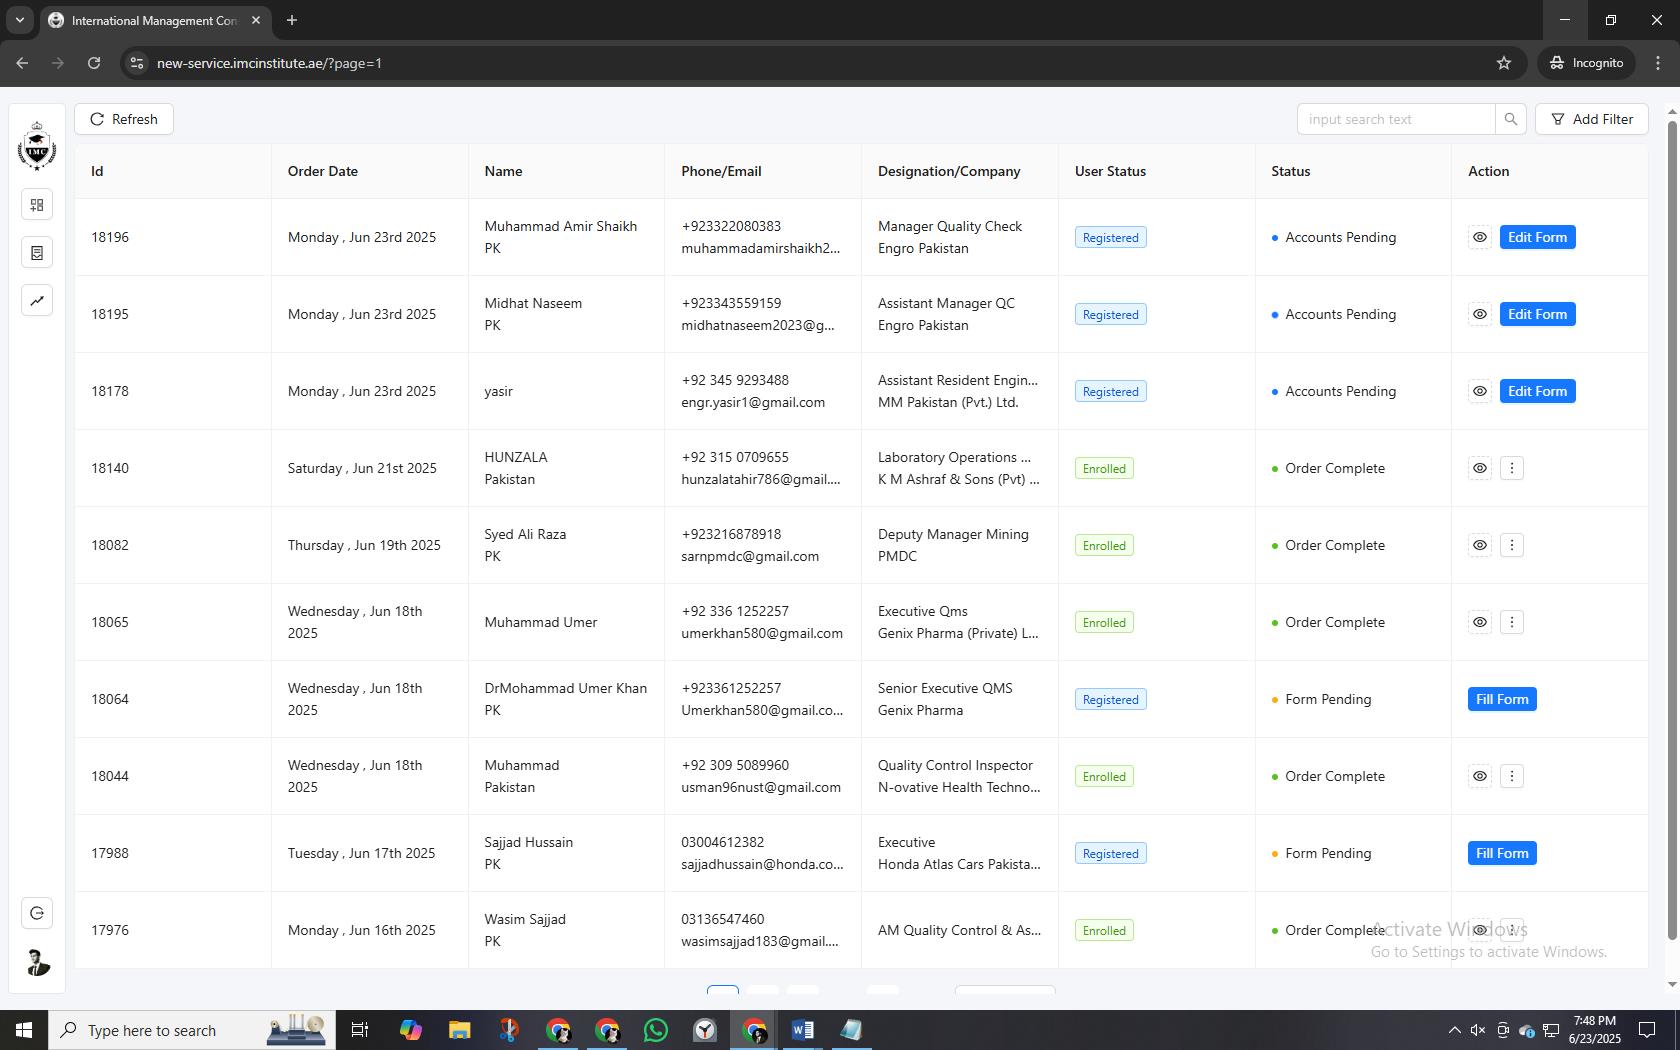
Task: Click Order Complete status for Syed Ali Raza
Action: pos(1329,545)
